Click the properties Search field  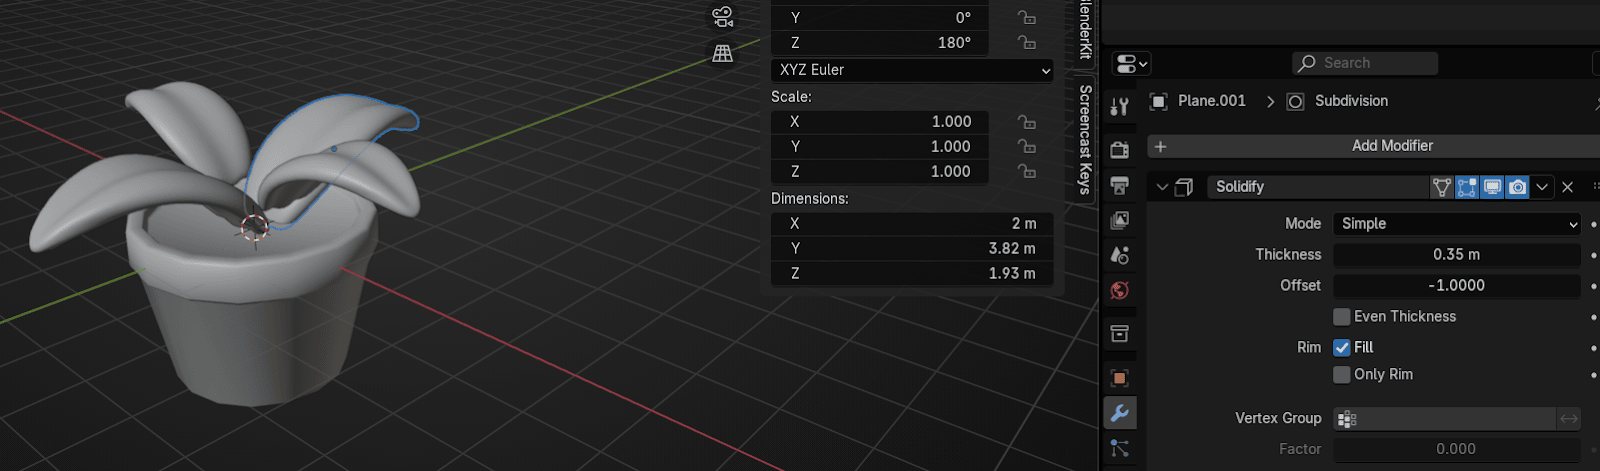(1365, 63)
